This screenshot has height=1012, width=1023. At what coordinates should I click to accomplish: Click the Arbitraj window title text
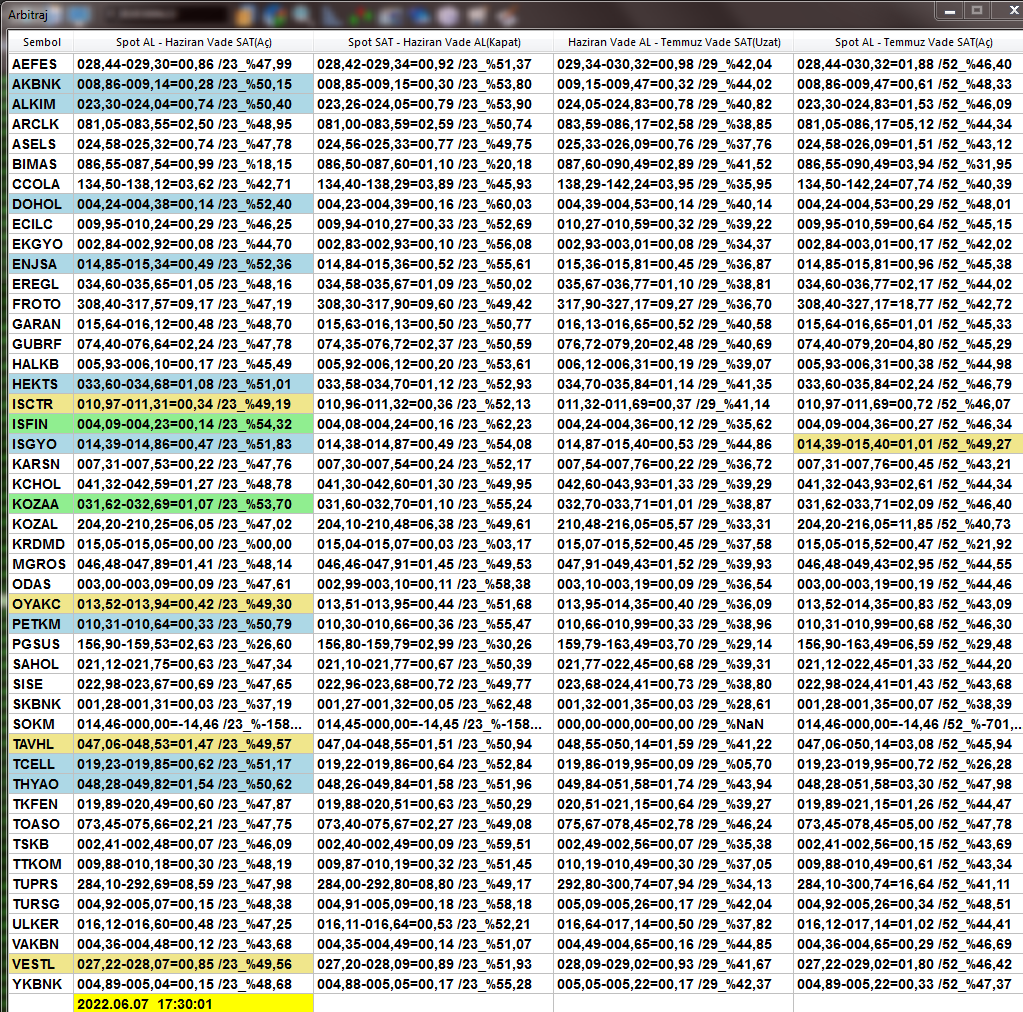pyautogui.click(x=27, y=14)
